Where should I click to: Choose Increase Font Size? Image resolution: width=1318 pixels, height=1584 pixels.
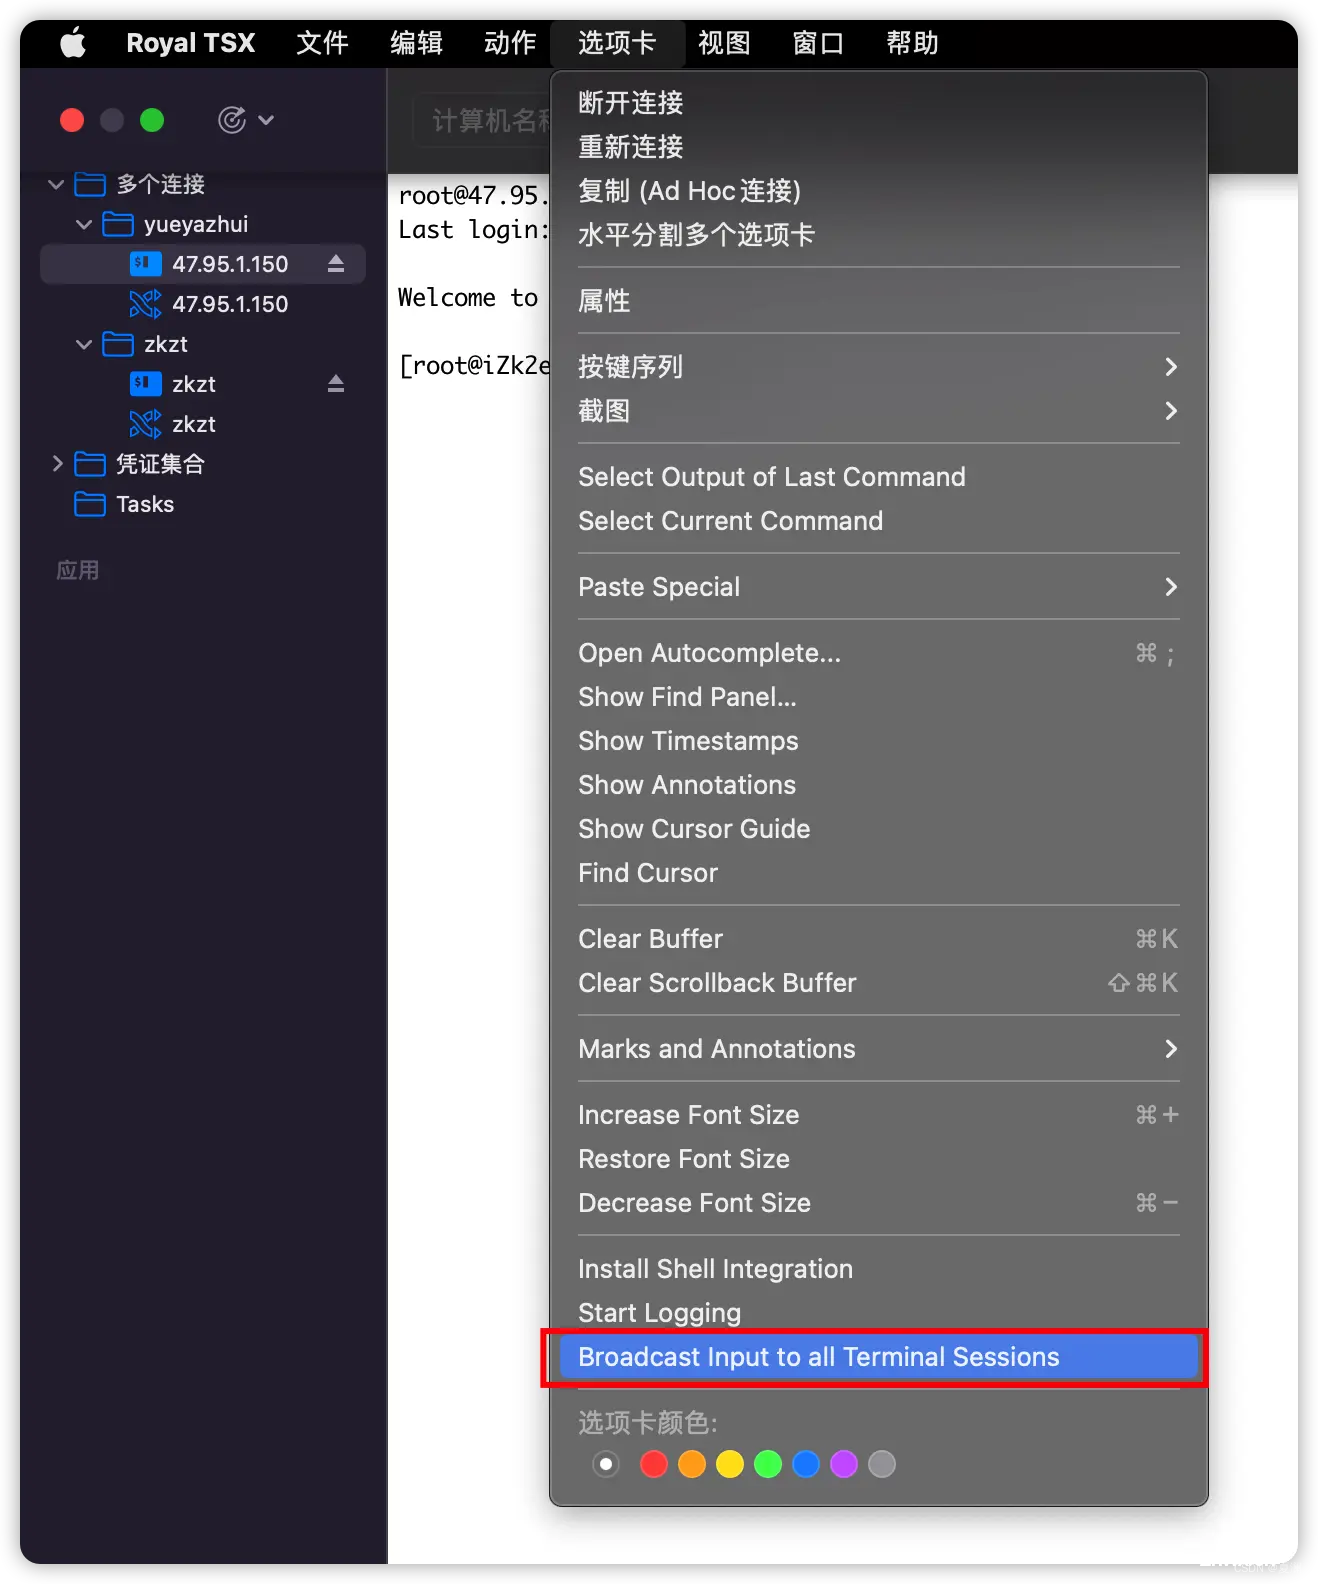tap(878, 1115)
